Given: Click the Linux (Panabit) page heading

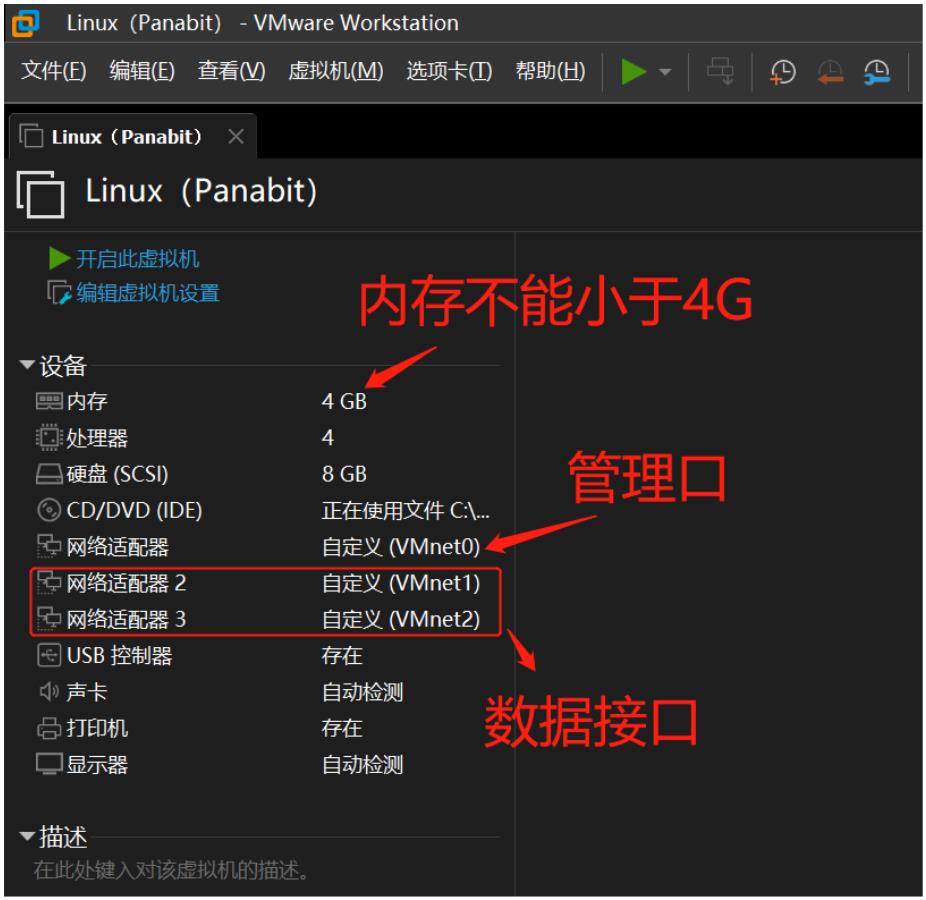Looking at the screenshot, I should click(x=201, y=191).
